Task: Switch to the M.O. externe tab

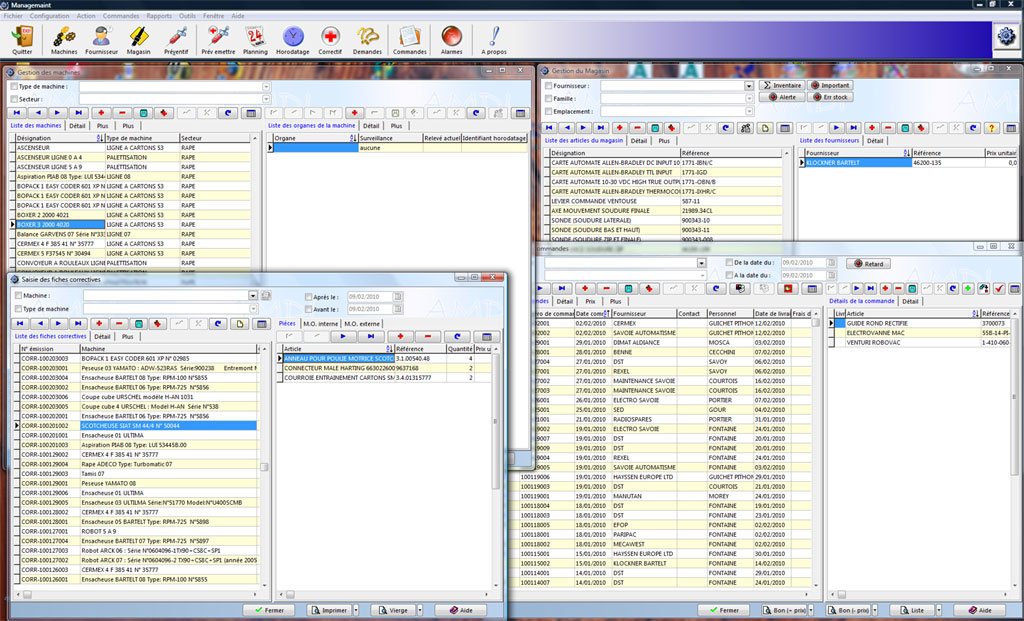Action: coord(360,323)
